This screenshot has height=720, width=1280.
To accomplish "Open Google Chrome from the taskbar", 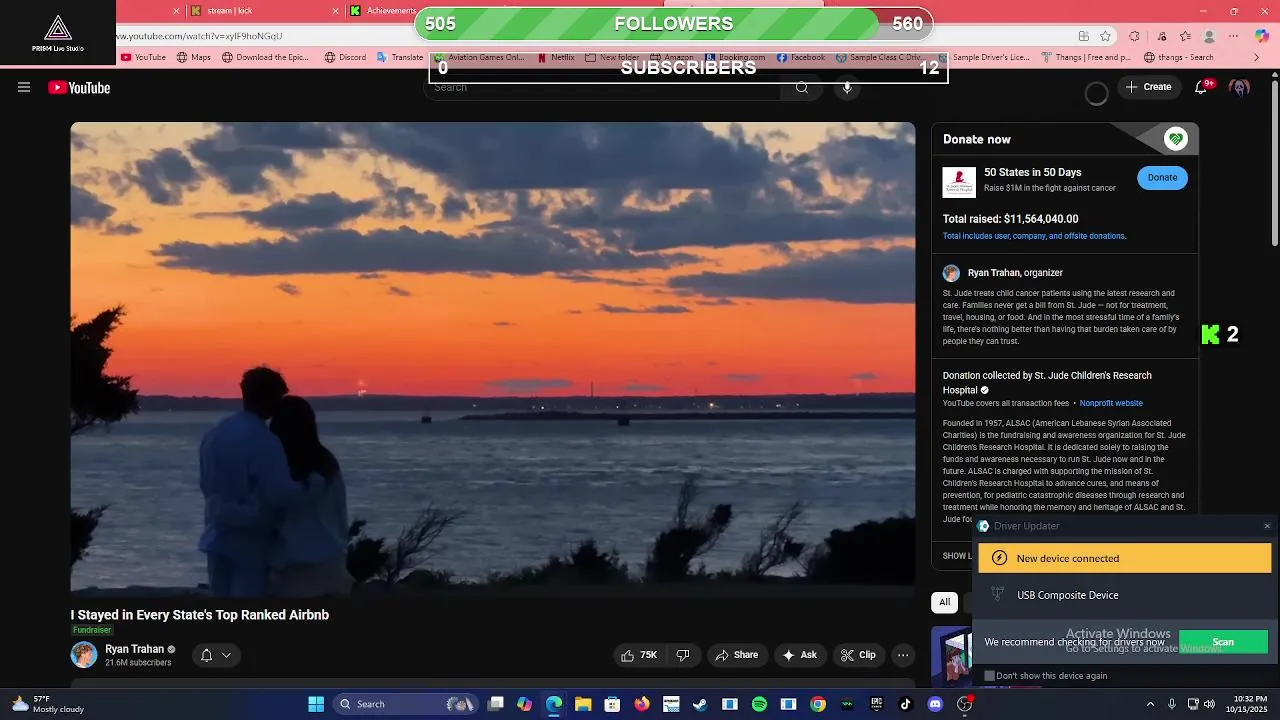I will 818,704.
